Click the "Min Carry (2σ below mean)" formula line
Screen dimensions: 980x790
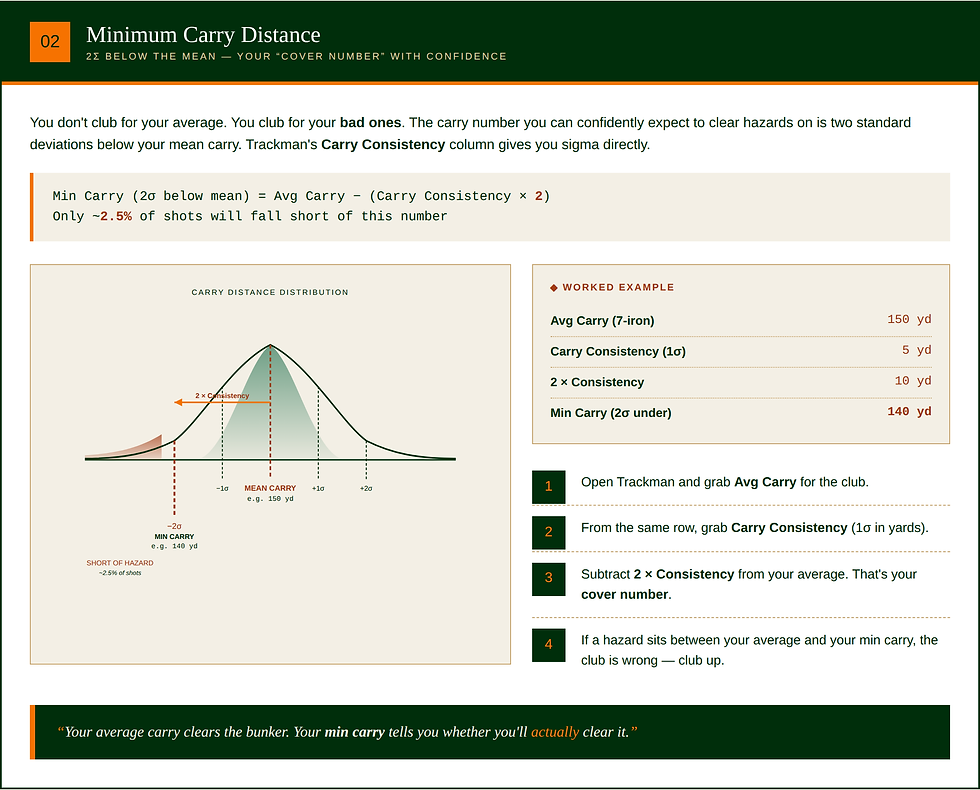(x=301, y=196)
